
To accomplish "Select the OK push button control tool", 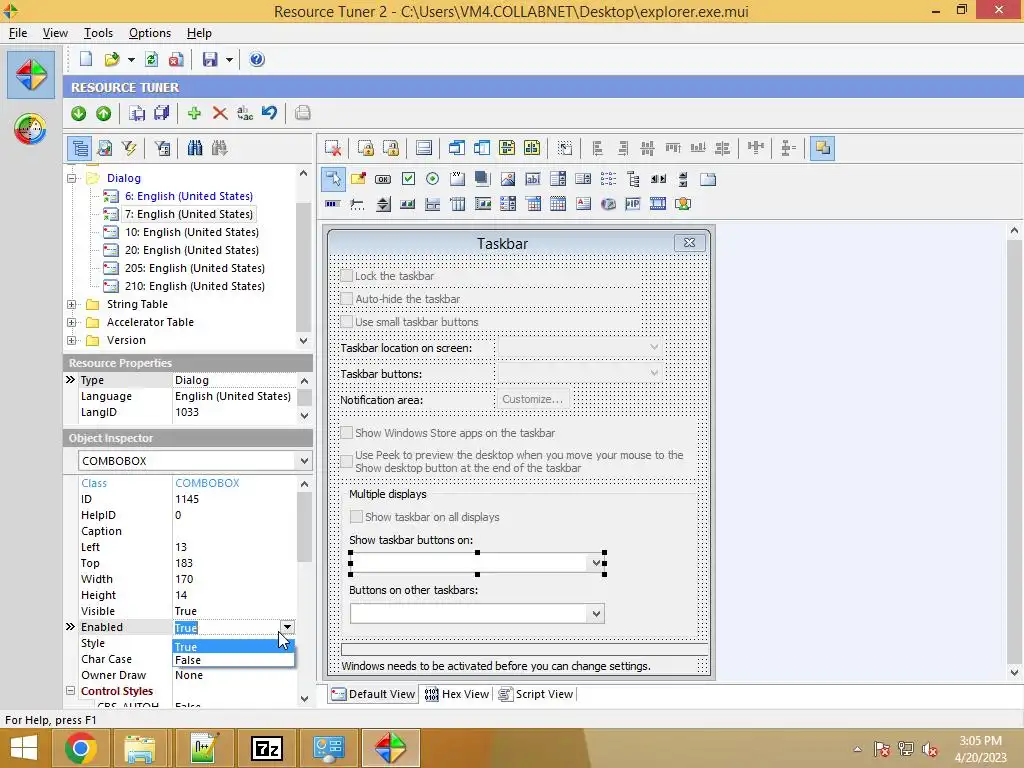I will 383,179.
